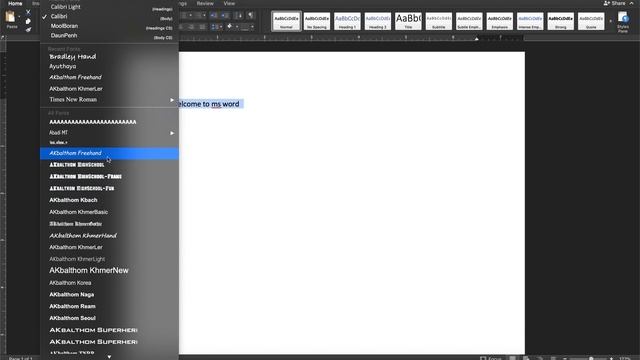Click the Format Painter brush icon
Viewport: 640px width, 360px height.
coord(28,30)
